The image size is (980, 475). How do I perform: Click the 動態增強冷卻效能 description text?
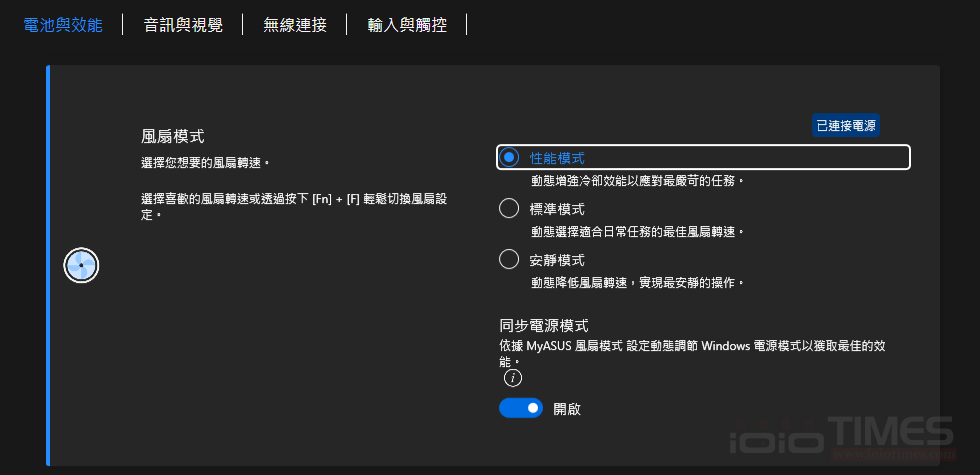637,181
